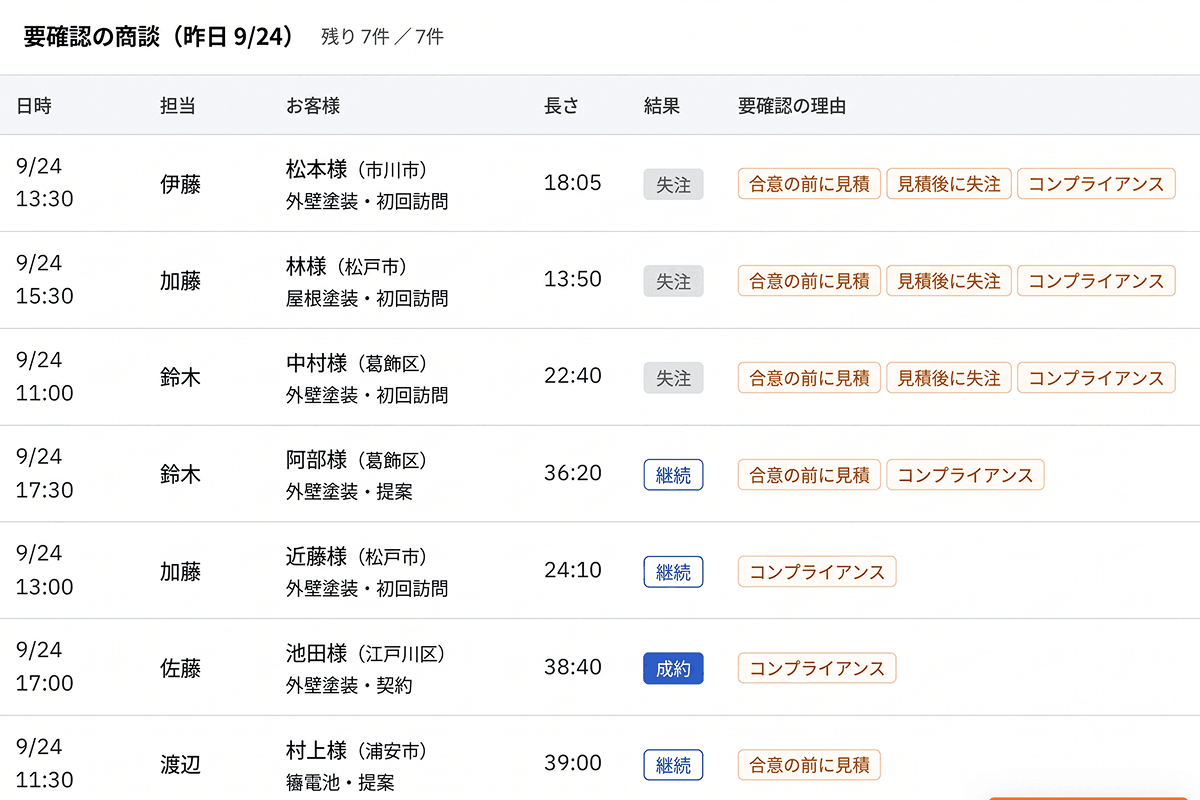Select 見積後に失注 tag in 林様 row

point(949,281)
